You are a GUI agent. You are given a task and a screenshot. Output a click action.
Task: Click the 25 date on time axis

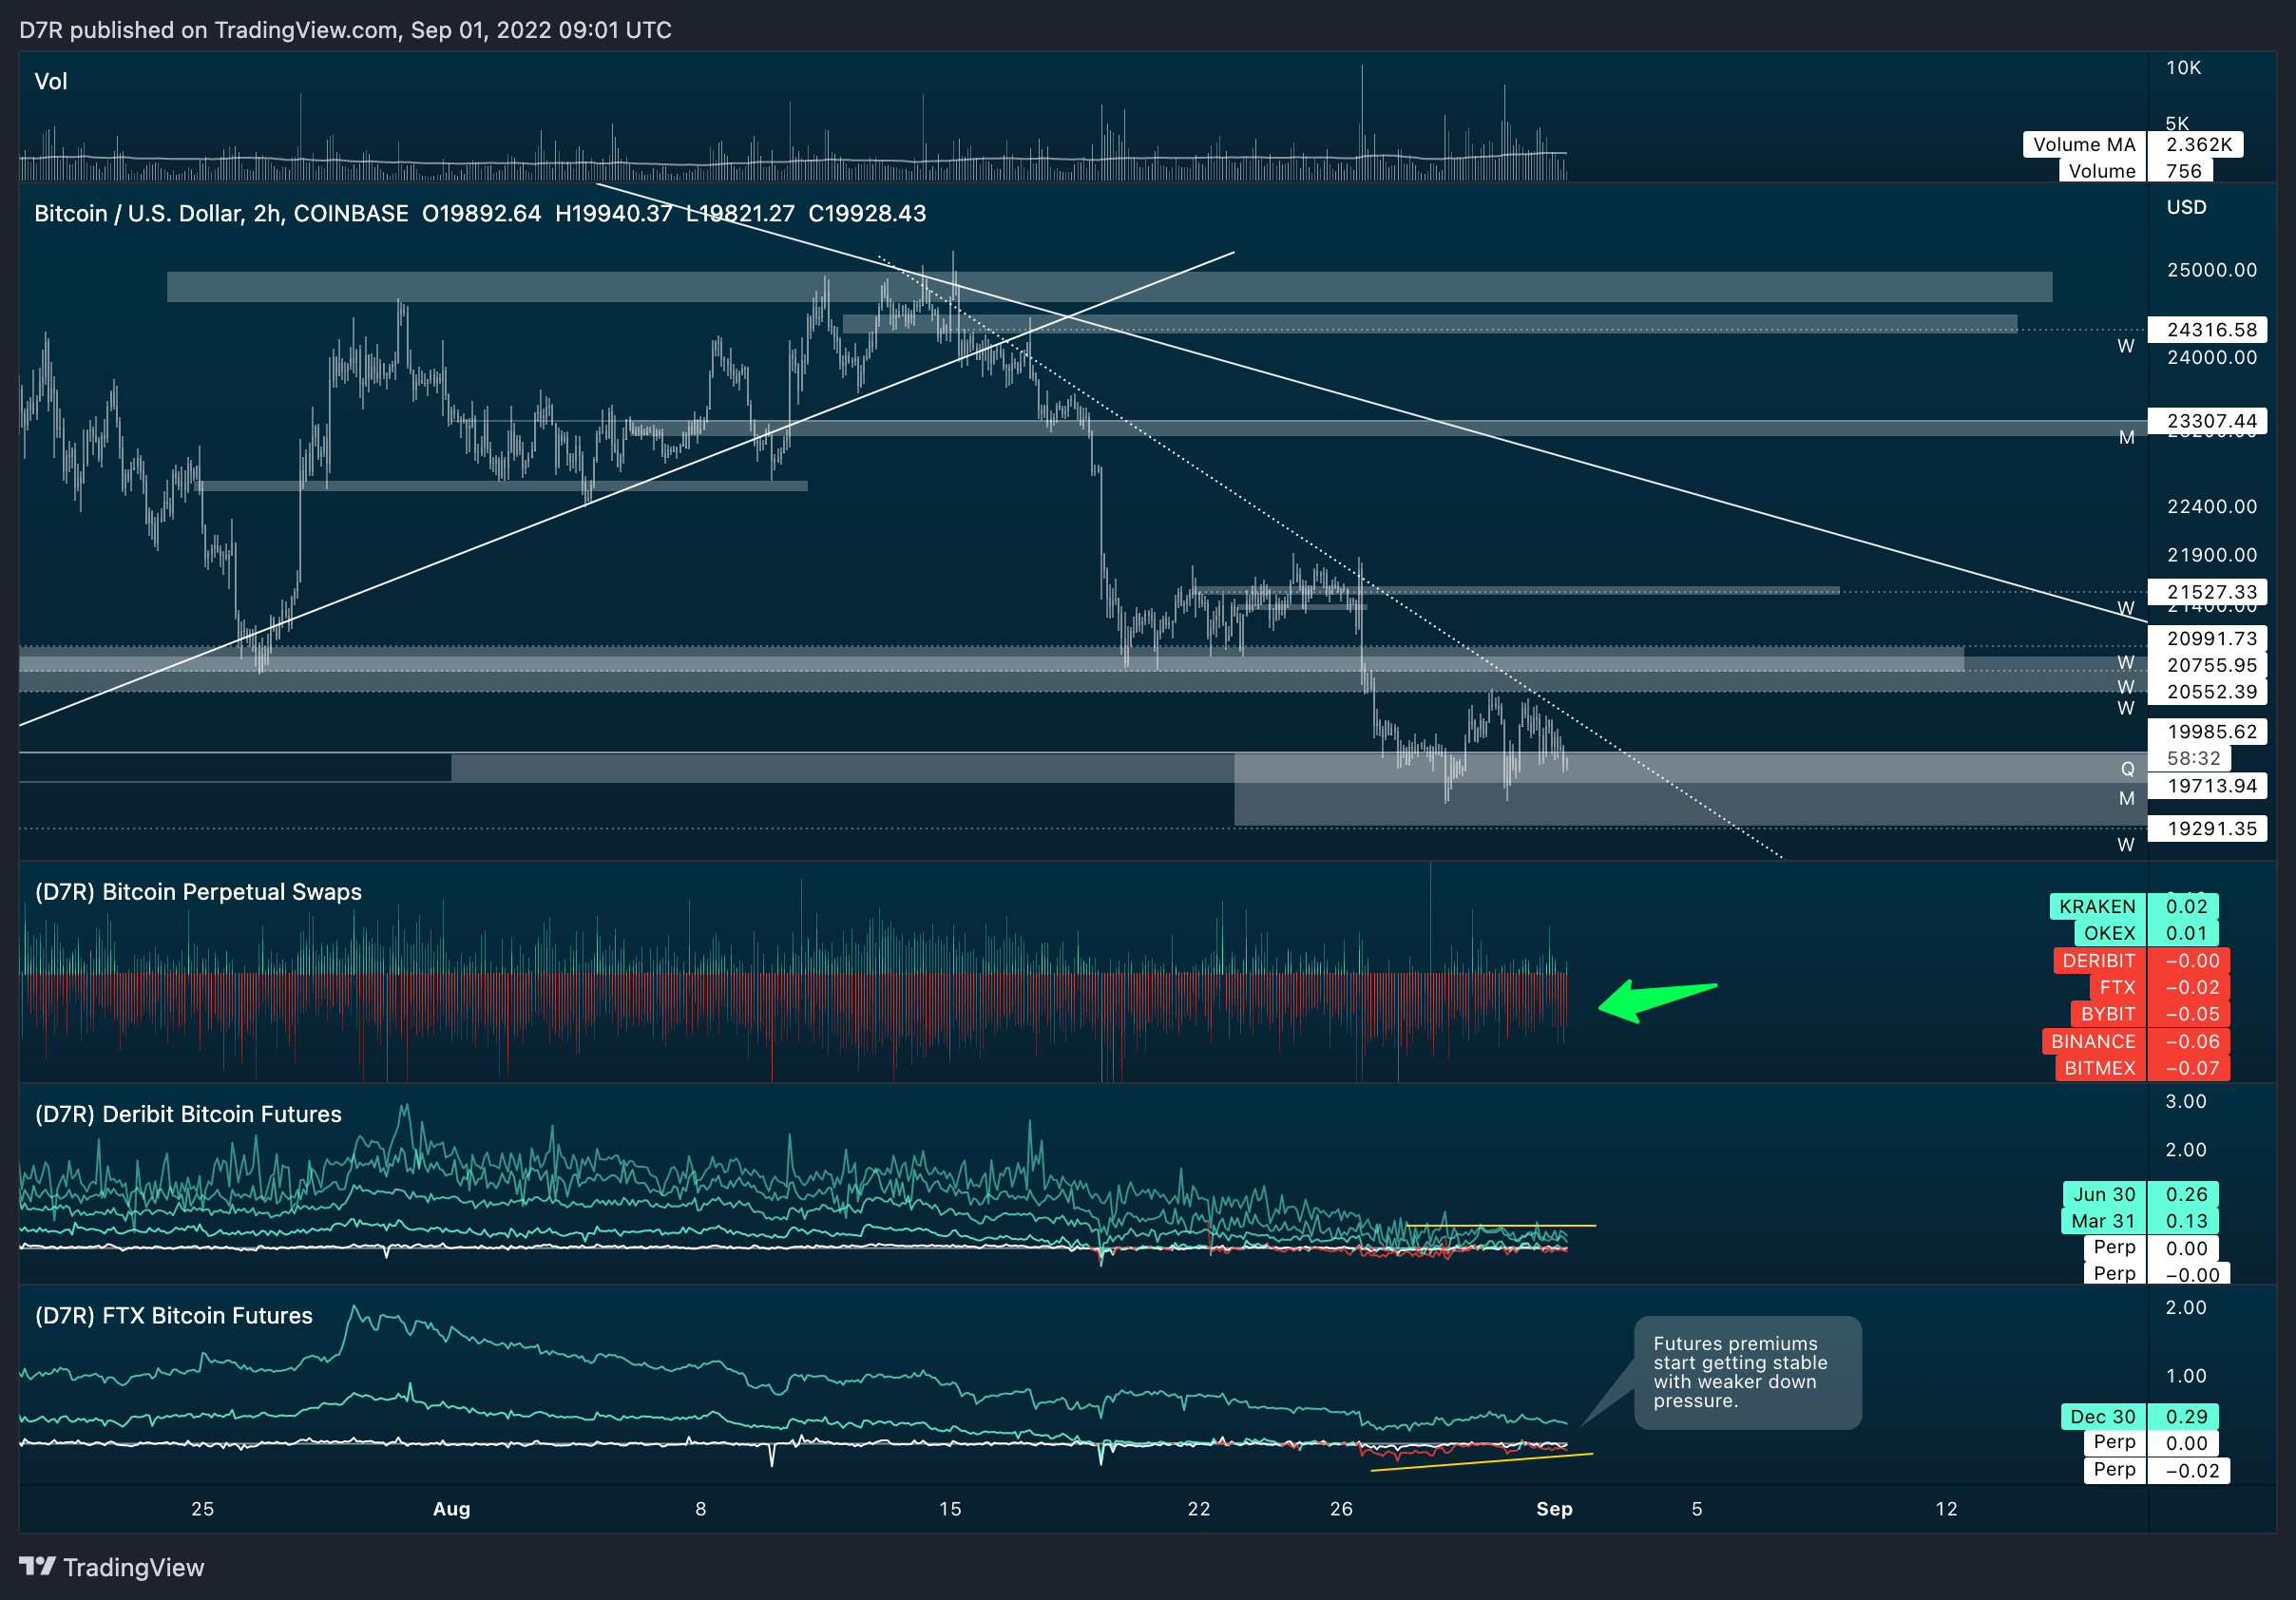[x=203, y=1509]
